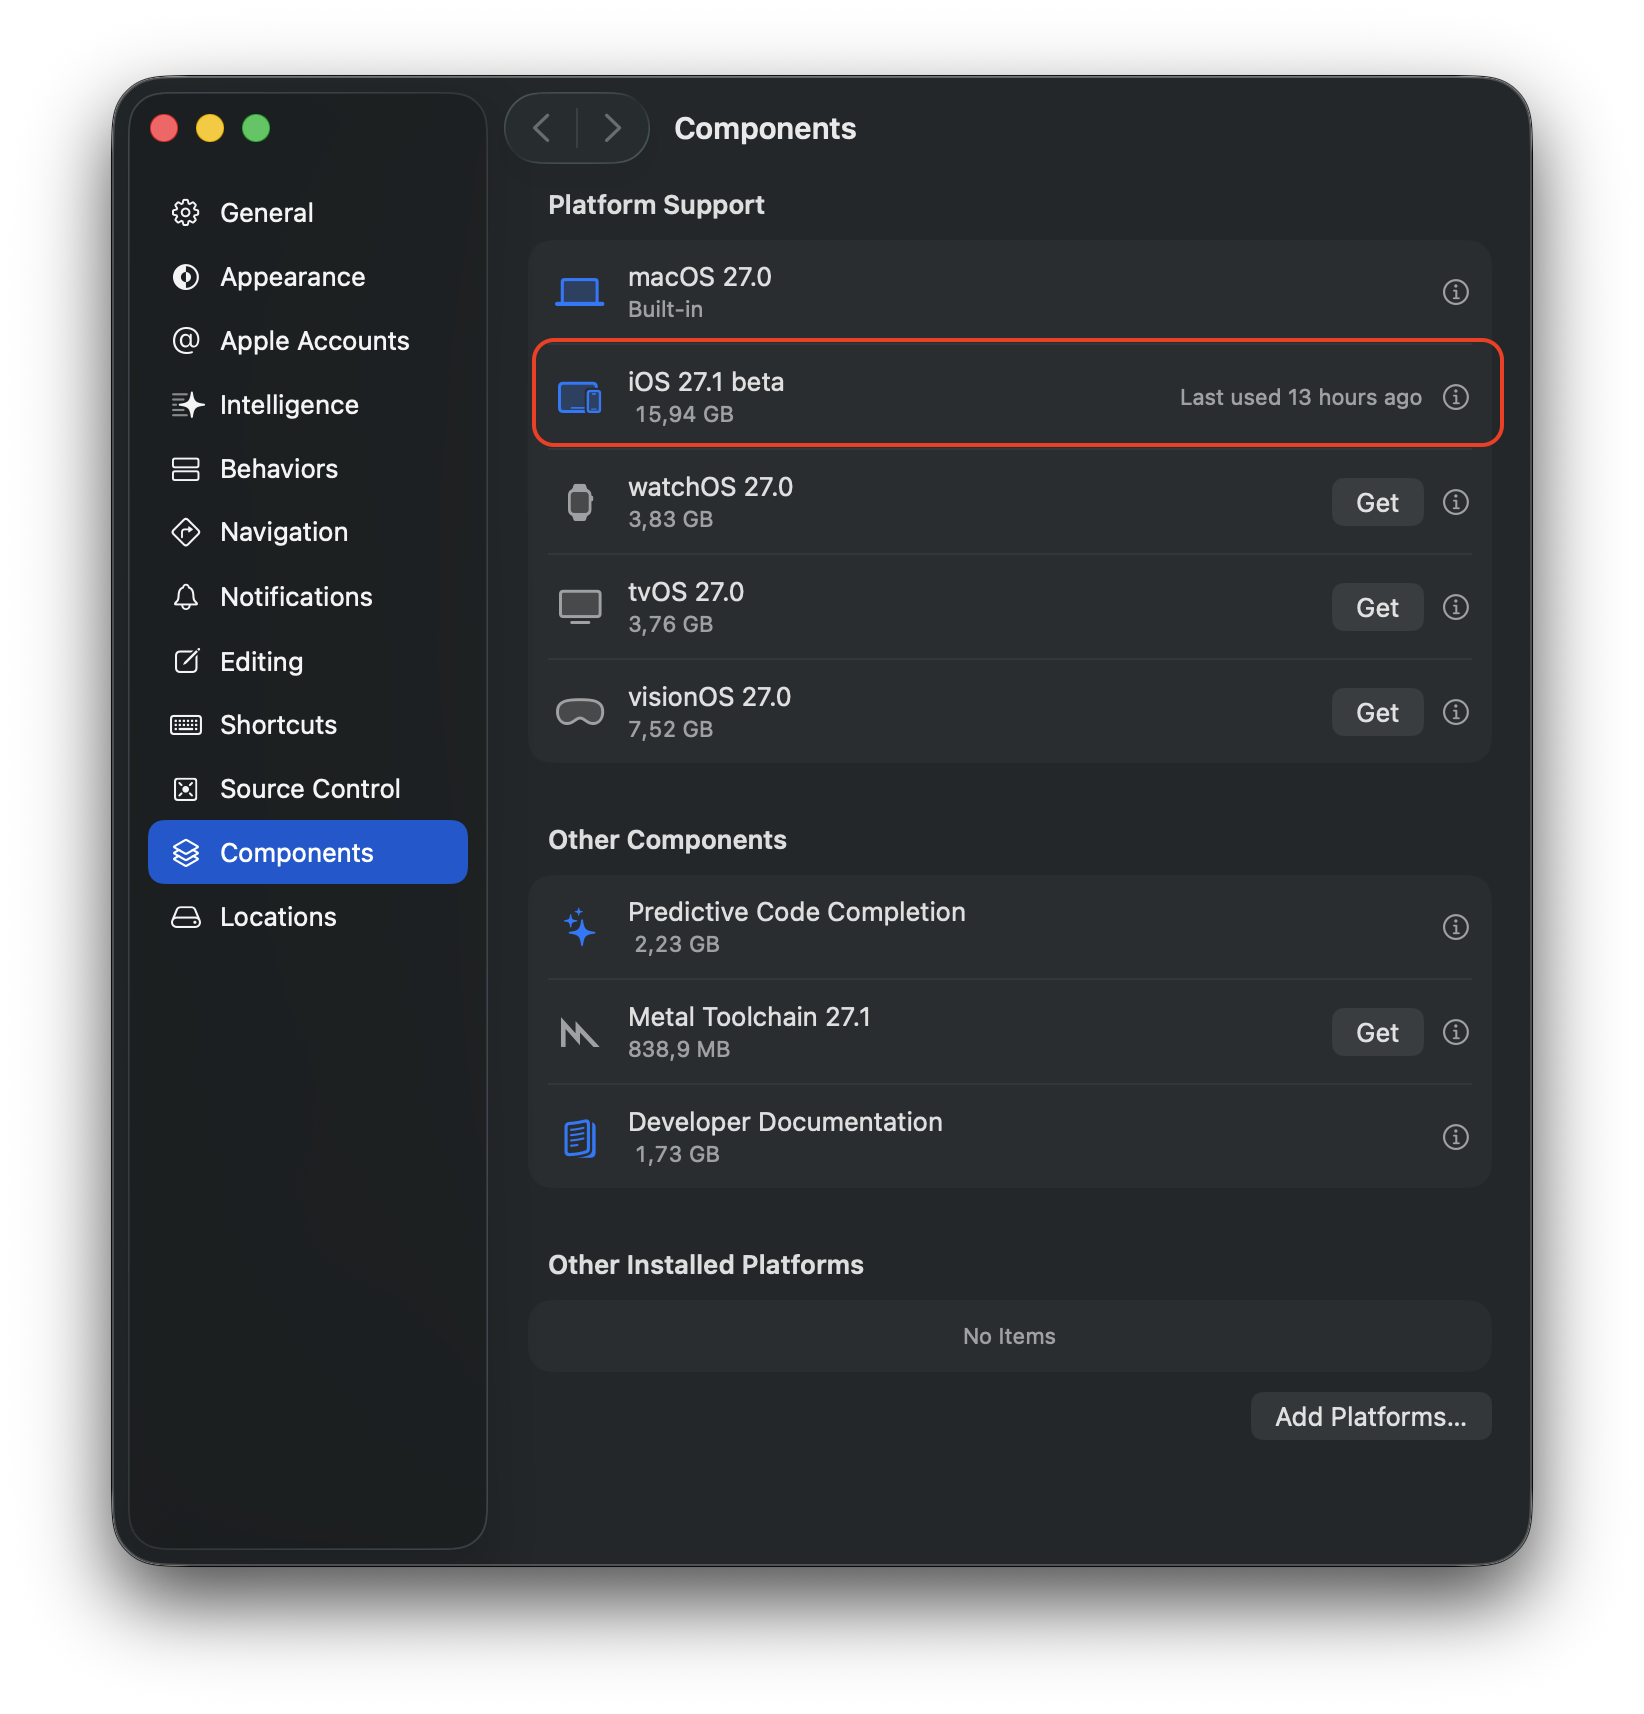
Task: Click the Developer Documentation page icon
Action: pyautogui.click(x=580, y=1137)
